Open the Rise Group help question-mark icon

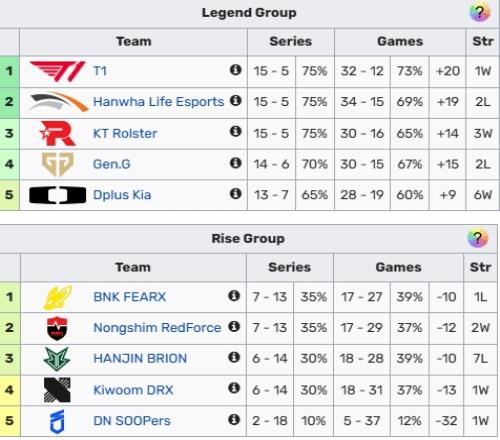478,238
